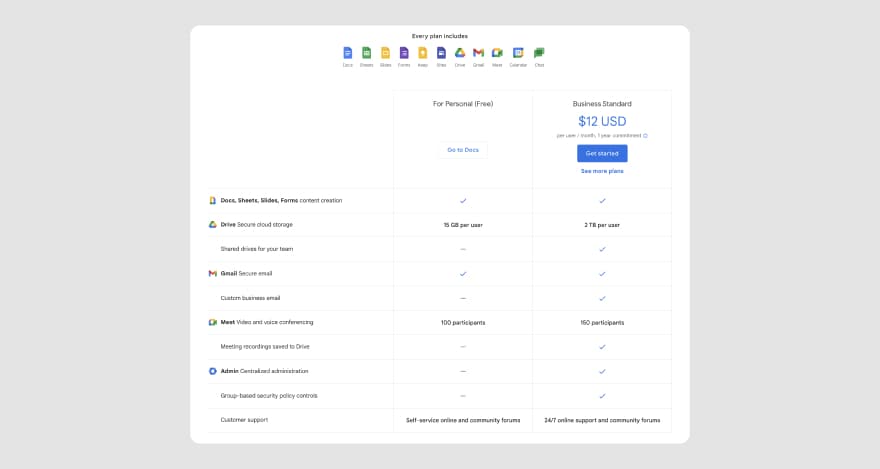This screenshot has width=880, height=469.
Task: Click the Sites icon in app row
Action: [441, 53]
